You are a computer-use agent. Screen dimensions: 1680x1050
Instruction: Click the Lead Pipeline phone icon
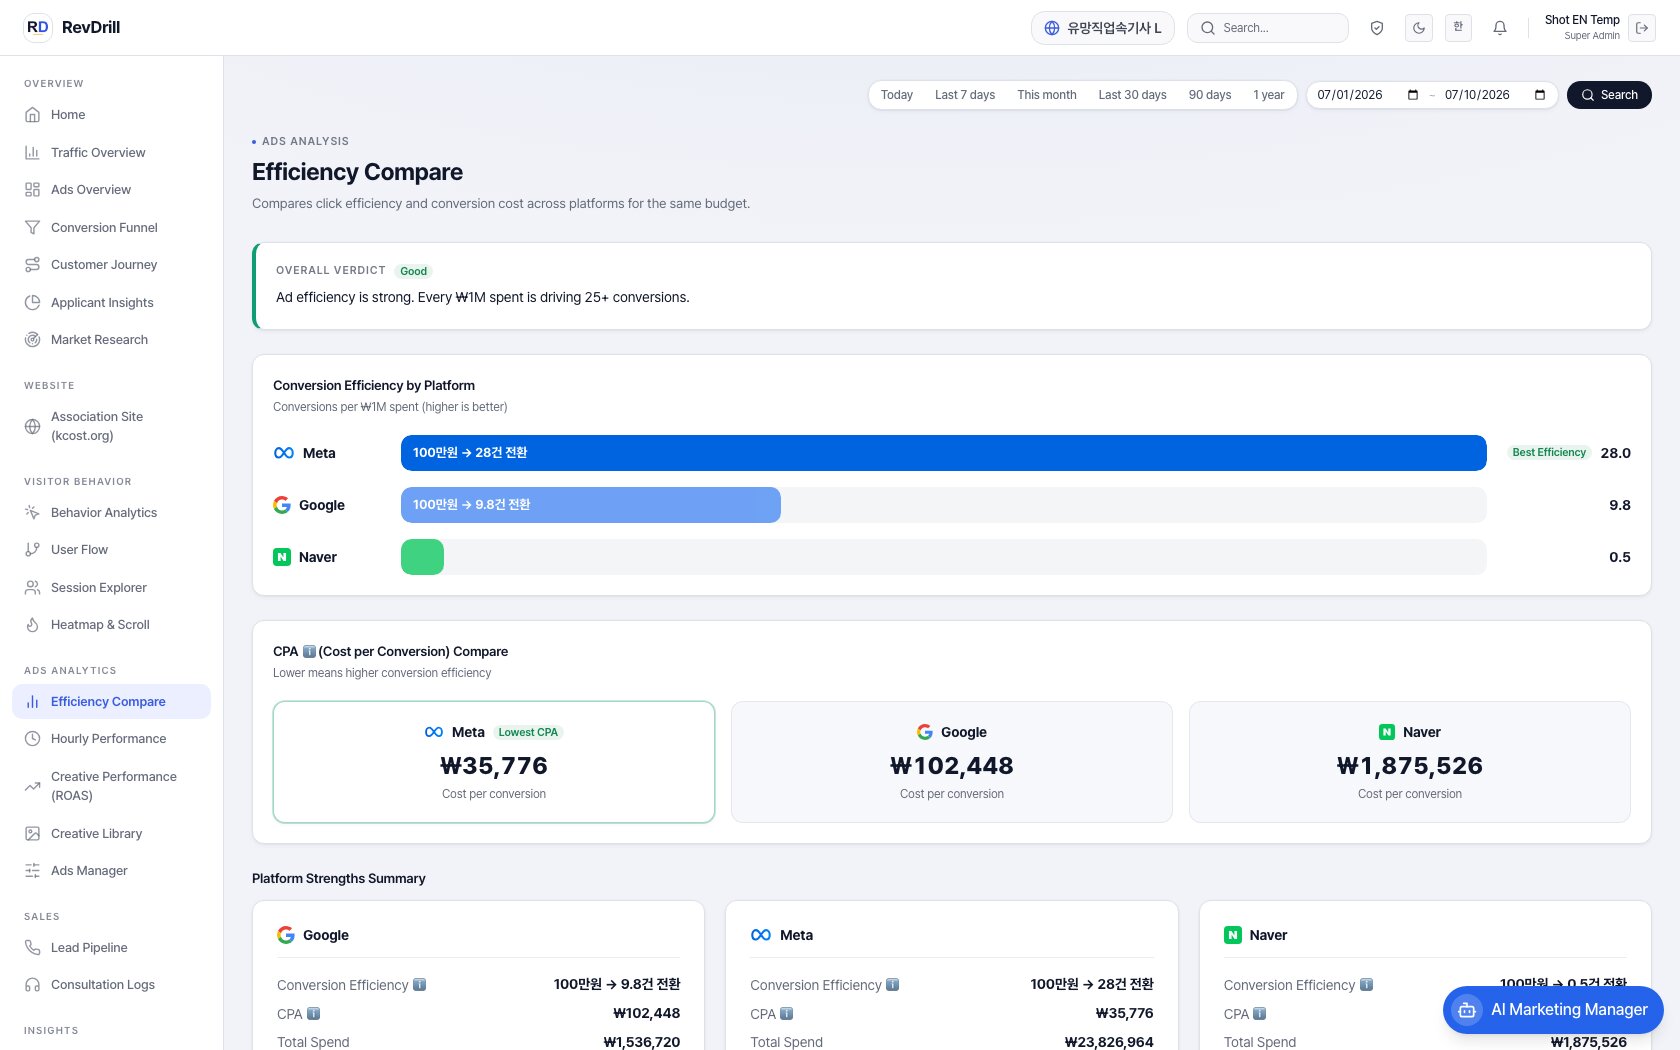click(33, 947)
